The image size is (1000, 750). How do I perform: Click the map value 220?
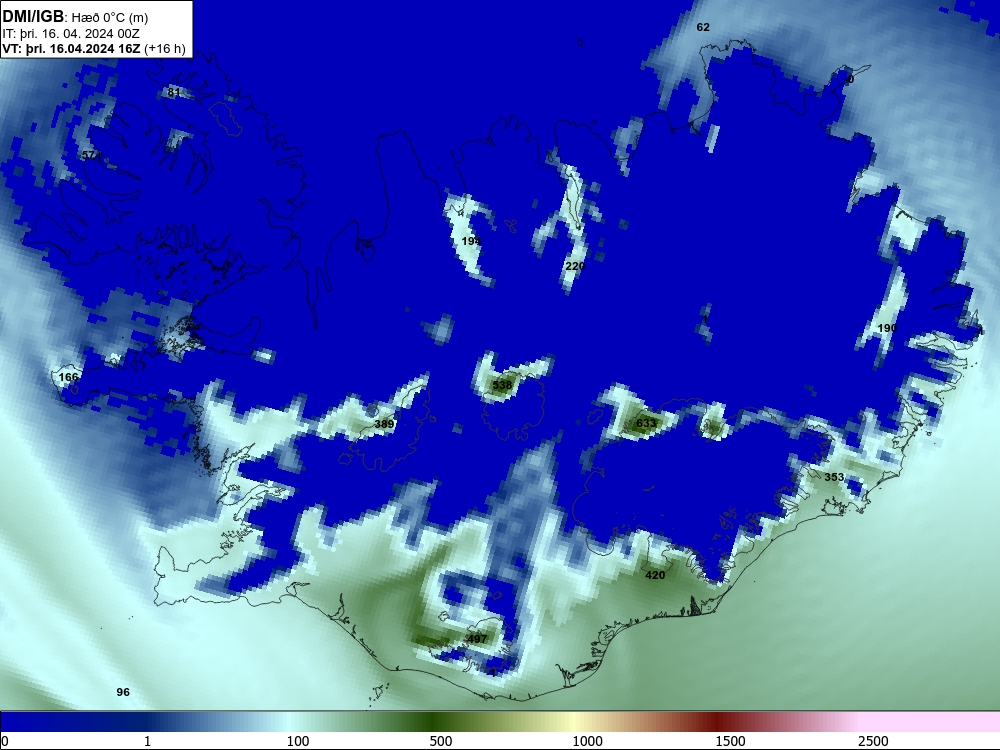575,266
